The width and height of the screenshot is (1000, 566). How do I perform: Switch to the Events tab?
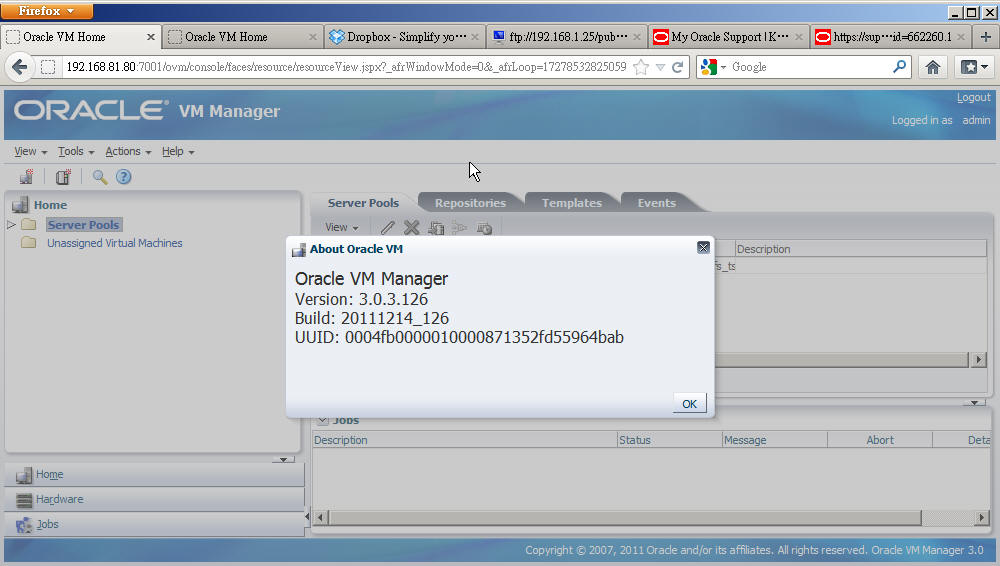(656, 203)
